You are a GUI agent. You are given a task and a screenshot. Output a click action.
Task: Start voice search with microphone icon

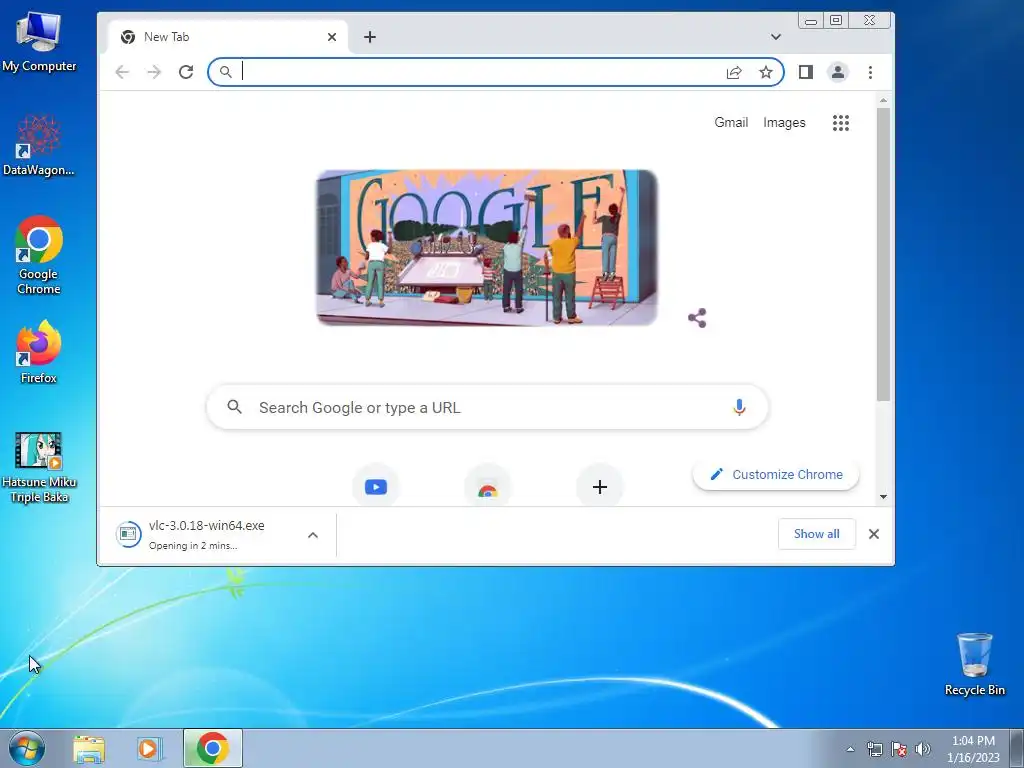tap(739, 408)
